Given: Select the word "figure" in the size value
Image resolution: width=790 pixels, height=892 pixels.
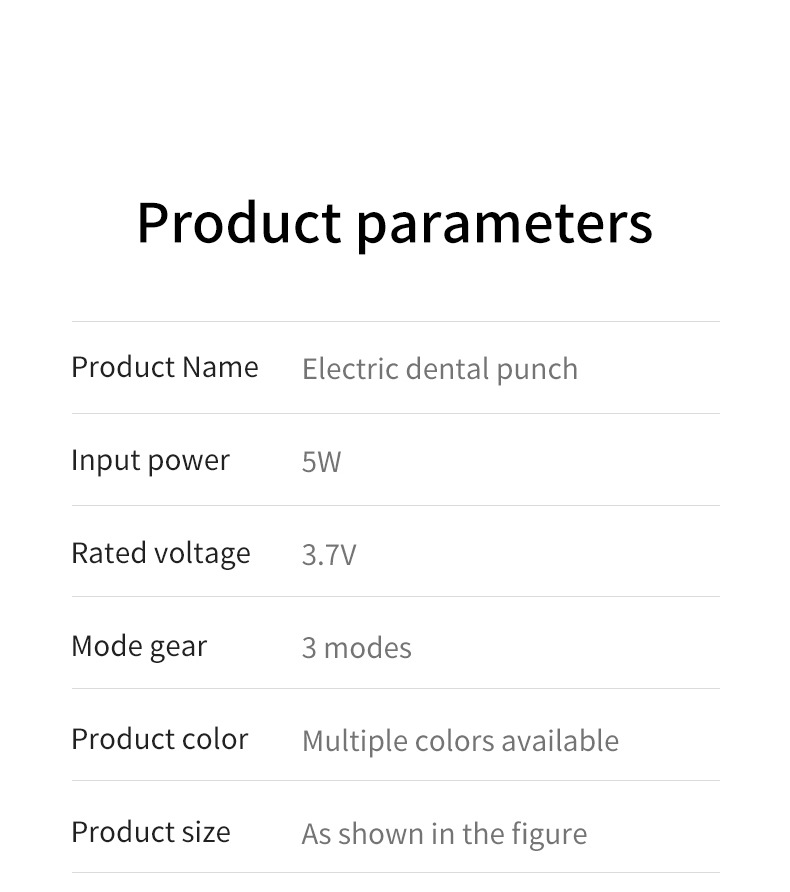Looking at the screenshot, I should [549, 835].
